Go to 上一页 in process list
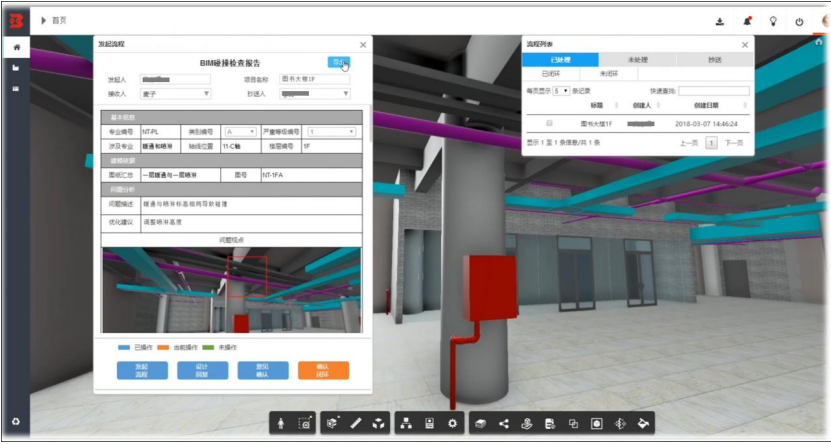This screenshot has height=444, width=831. point(689,143)
